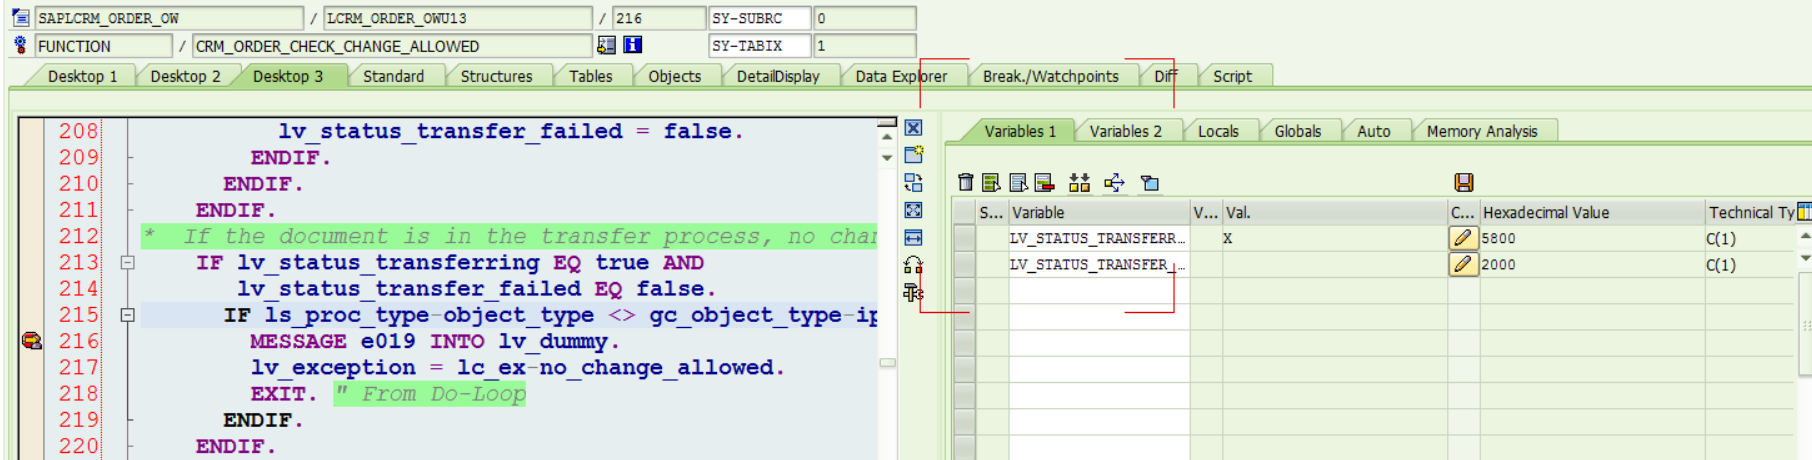1812x460 pixels.
Task: Open the DetailDisplay tab
Action: [777, 76]
